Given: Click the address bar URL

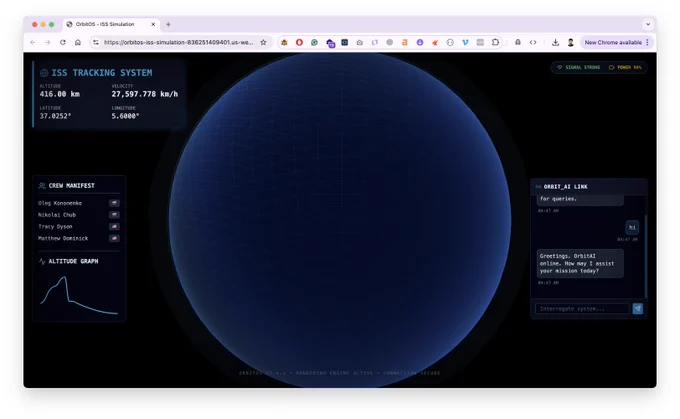Looking at the screenshot, I should [178, 42].
